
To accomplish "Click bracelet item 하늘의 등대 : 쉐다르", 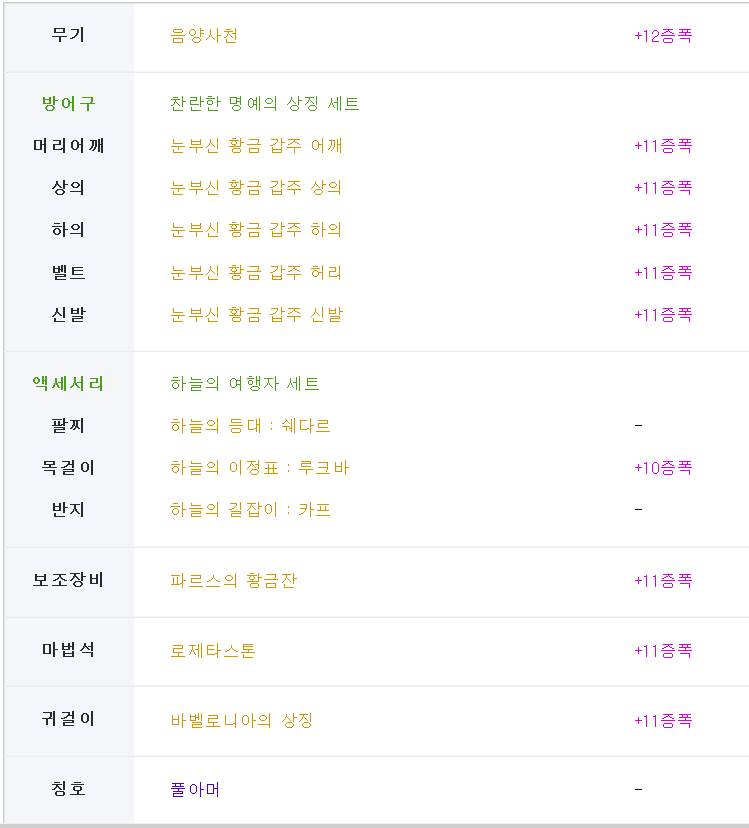I will pos(250,426).
